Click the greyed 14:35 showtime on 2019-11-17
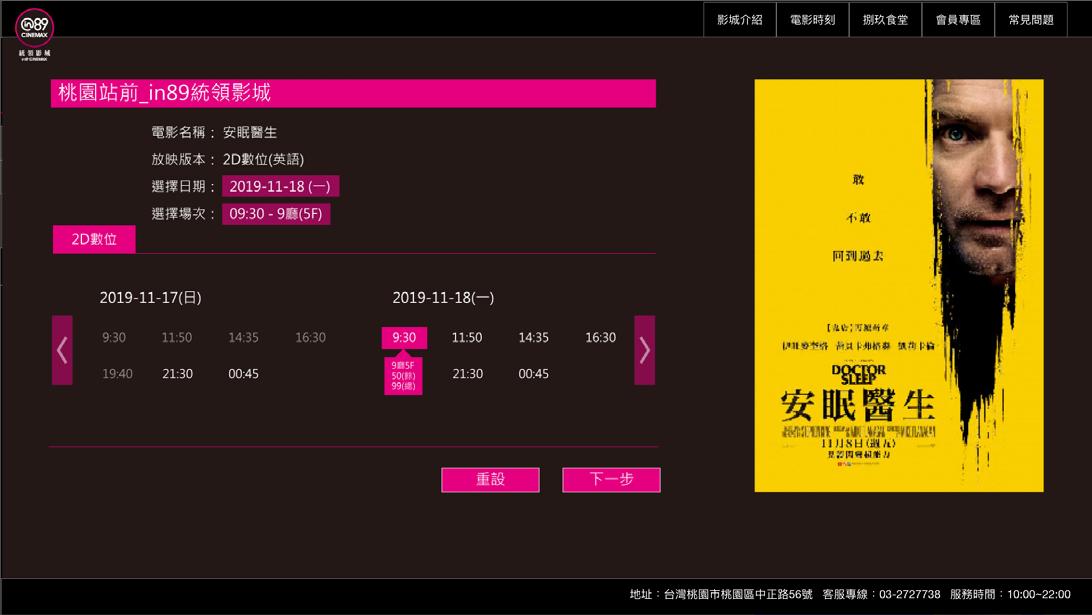 pos(244,338)
